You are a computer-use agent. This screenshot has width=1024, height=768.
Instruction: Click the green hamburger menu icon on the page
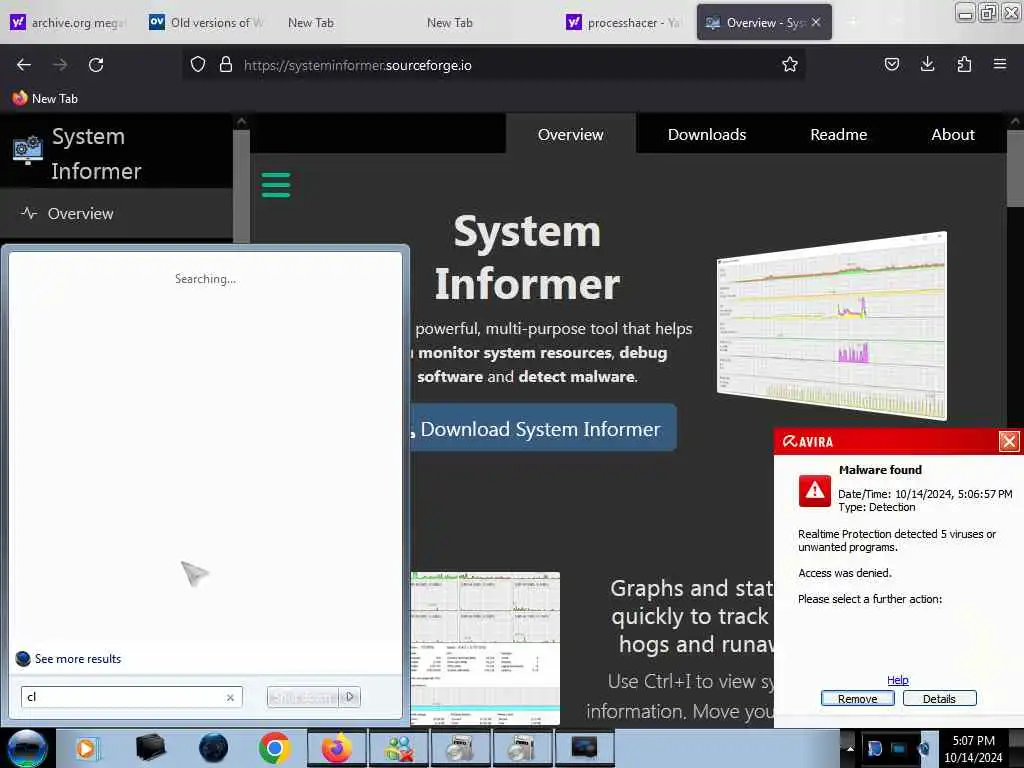click(x=276, y=185)
